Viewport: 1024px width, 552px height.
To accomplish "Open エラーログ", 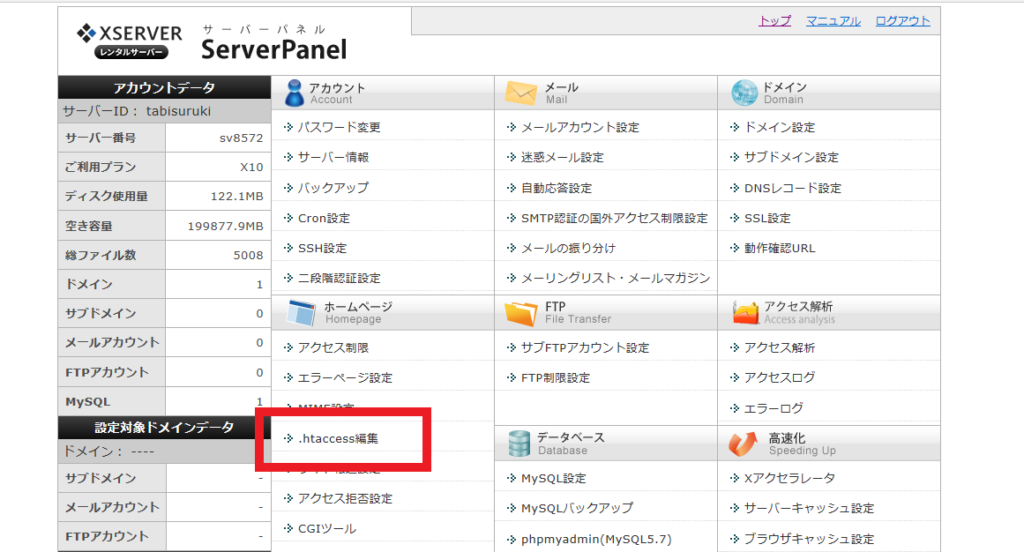I will click(x=774, y=409).
